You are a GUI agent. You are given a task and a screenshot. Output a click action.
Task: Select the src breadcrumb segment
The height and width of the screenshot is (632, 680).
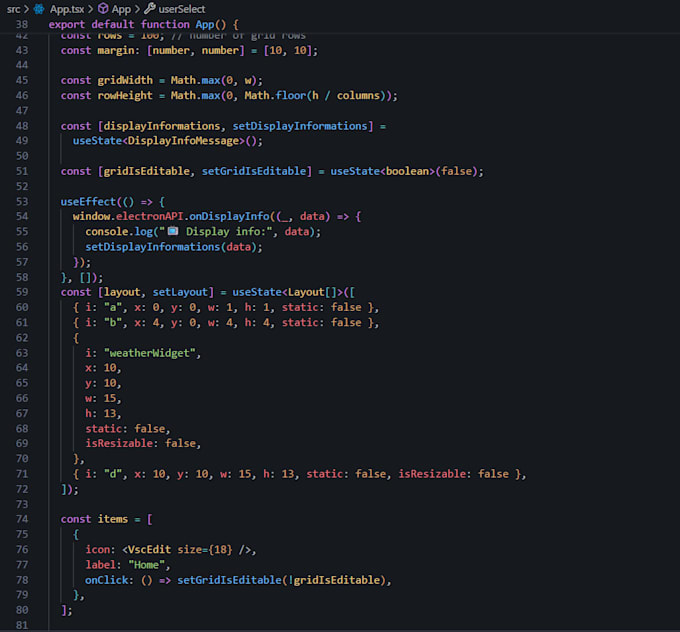coord(13,9)
